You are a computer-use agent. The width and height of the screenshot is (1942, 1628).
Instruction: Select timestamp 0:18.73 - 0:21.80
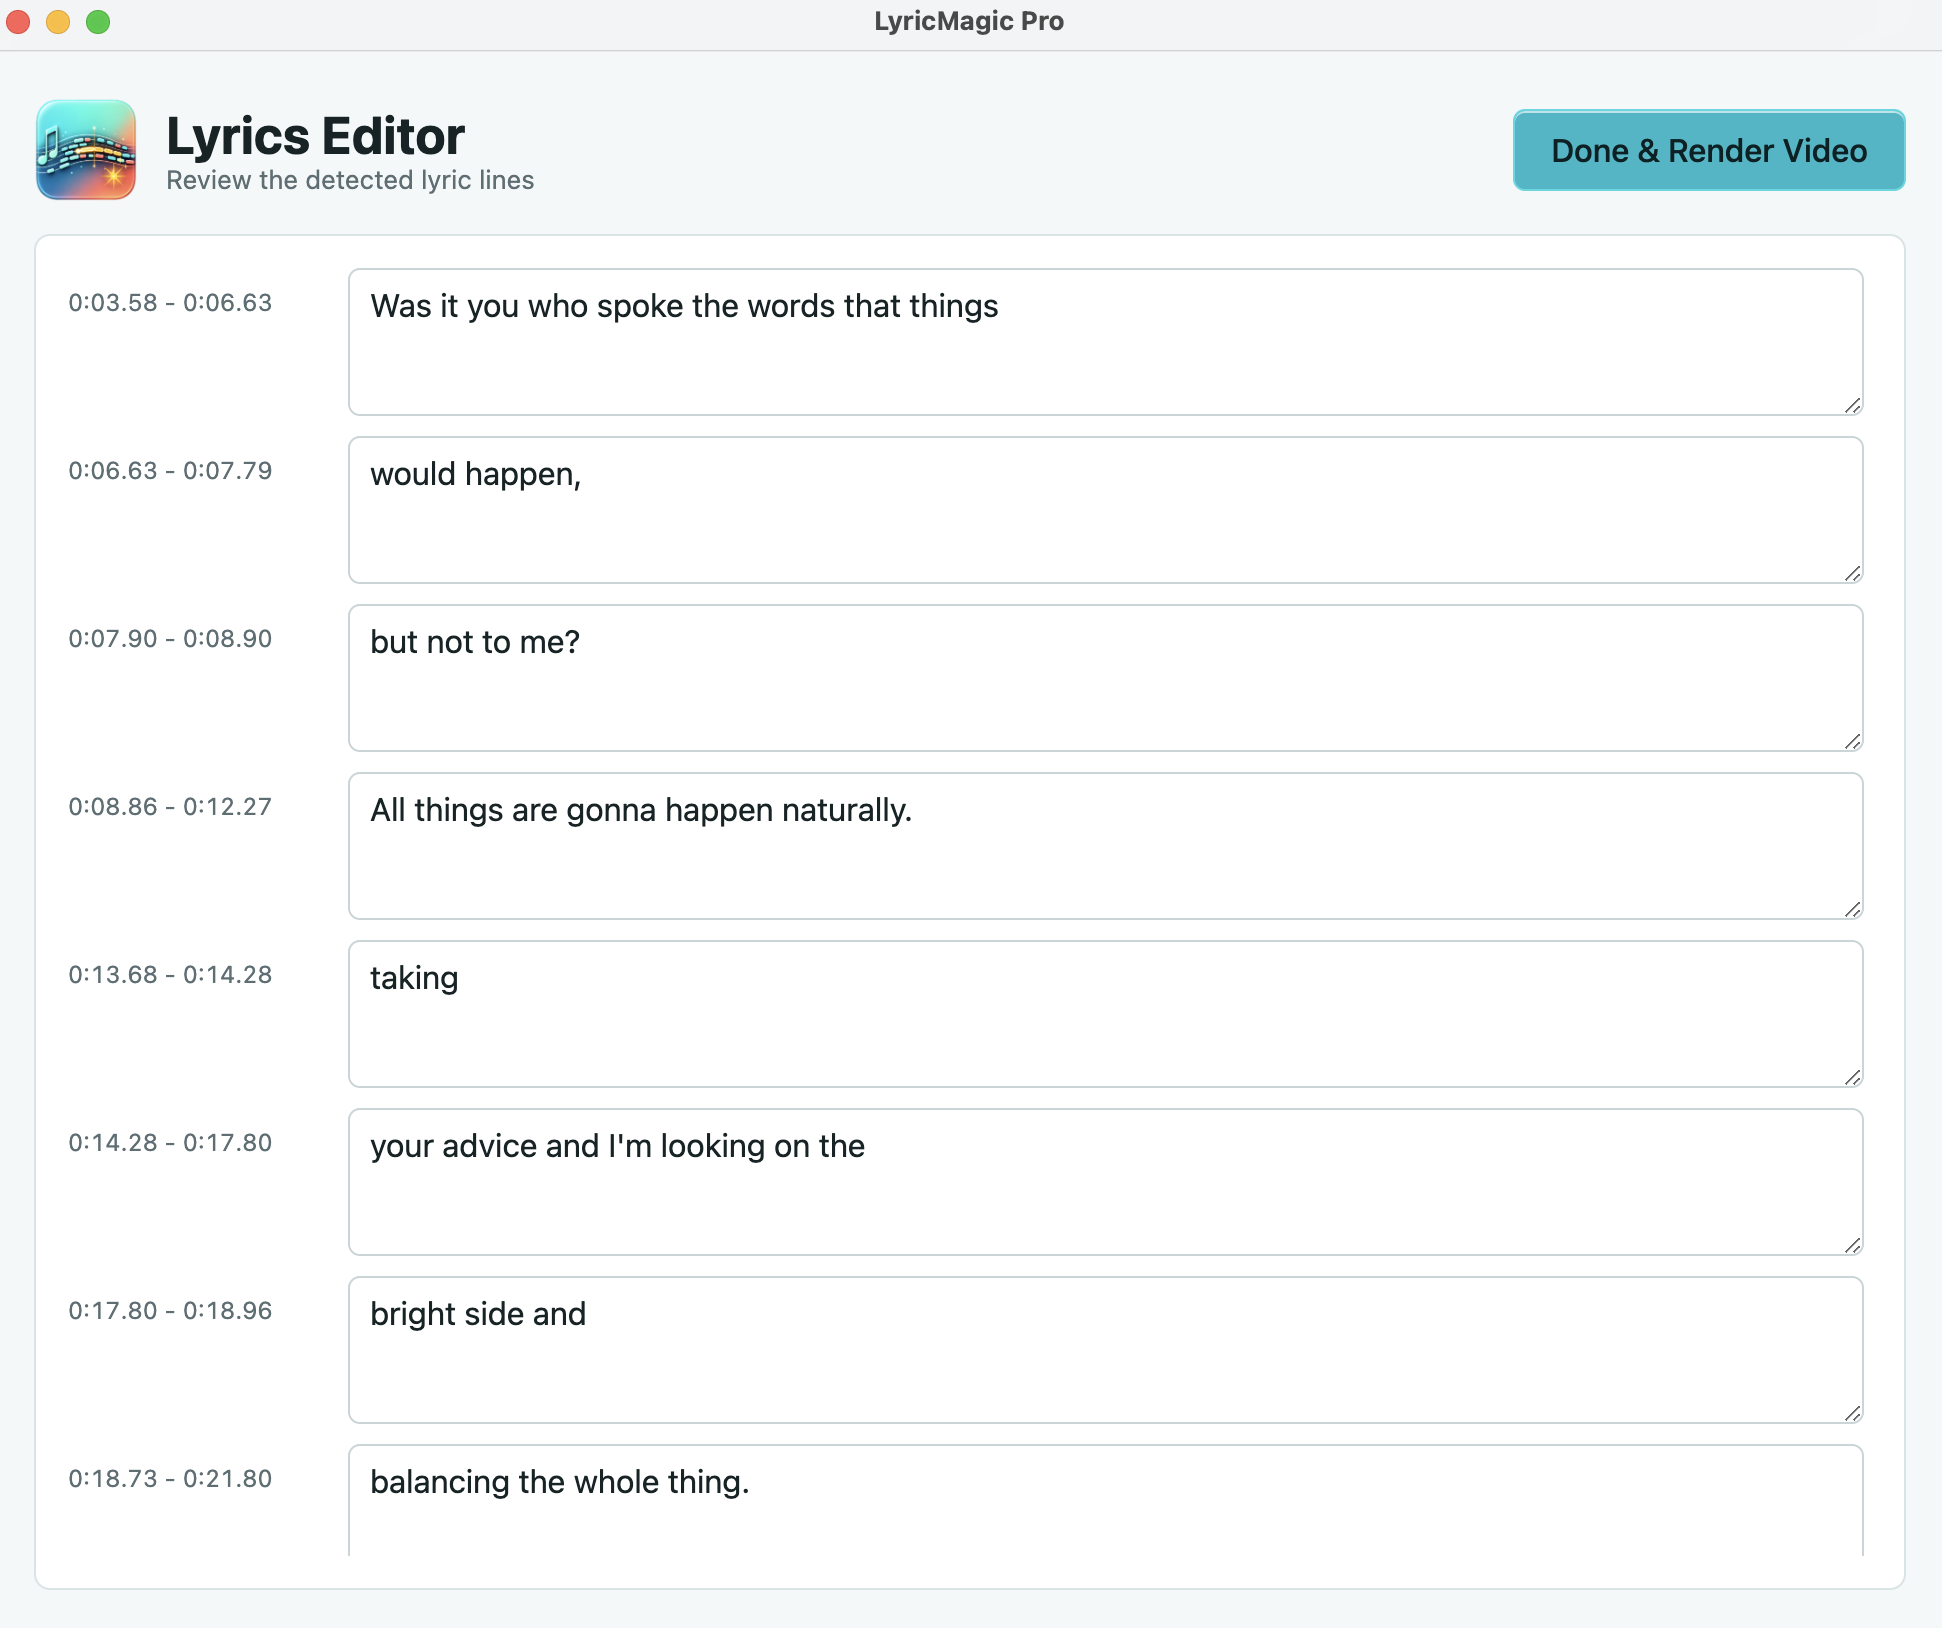[170, 1479]
